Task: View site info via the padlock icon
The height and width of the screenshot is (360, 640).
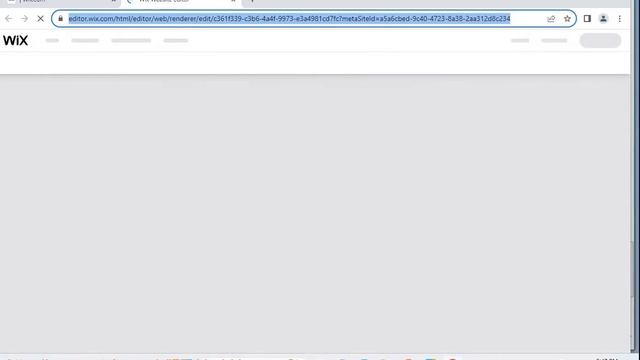Action: [x=60, y=18]
